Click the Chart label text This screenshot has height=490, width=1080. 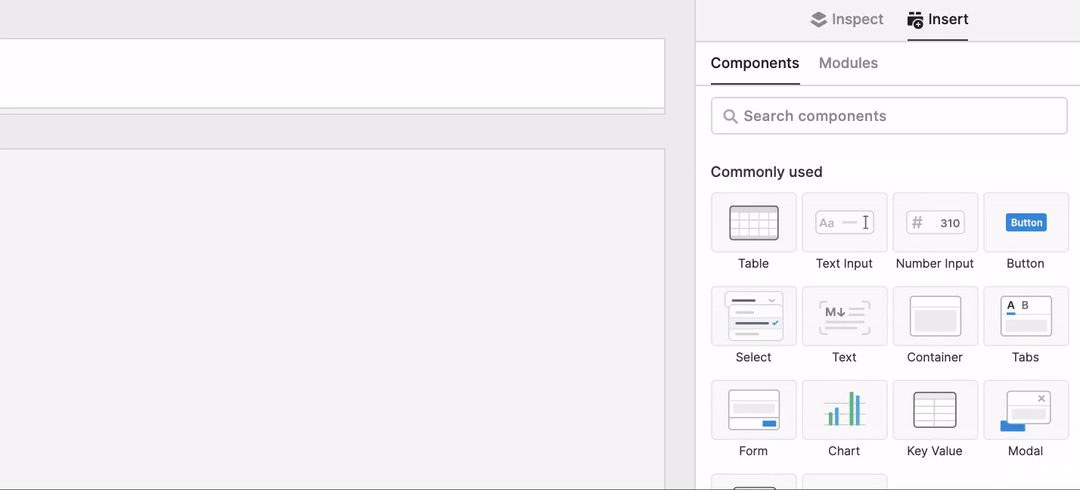click(x=844, y=451)
